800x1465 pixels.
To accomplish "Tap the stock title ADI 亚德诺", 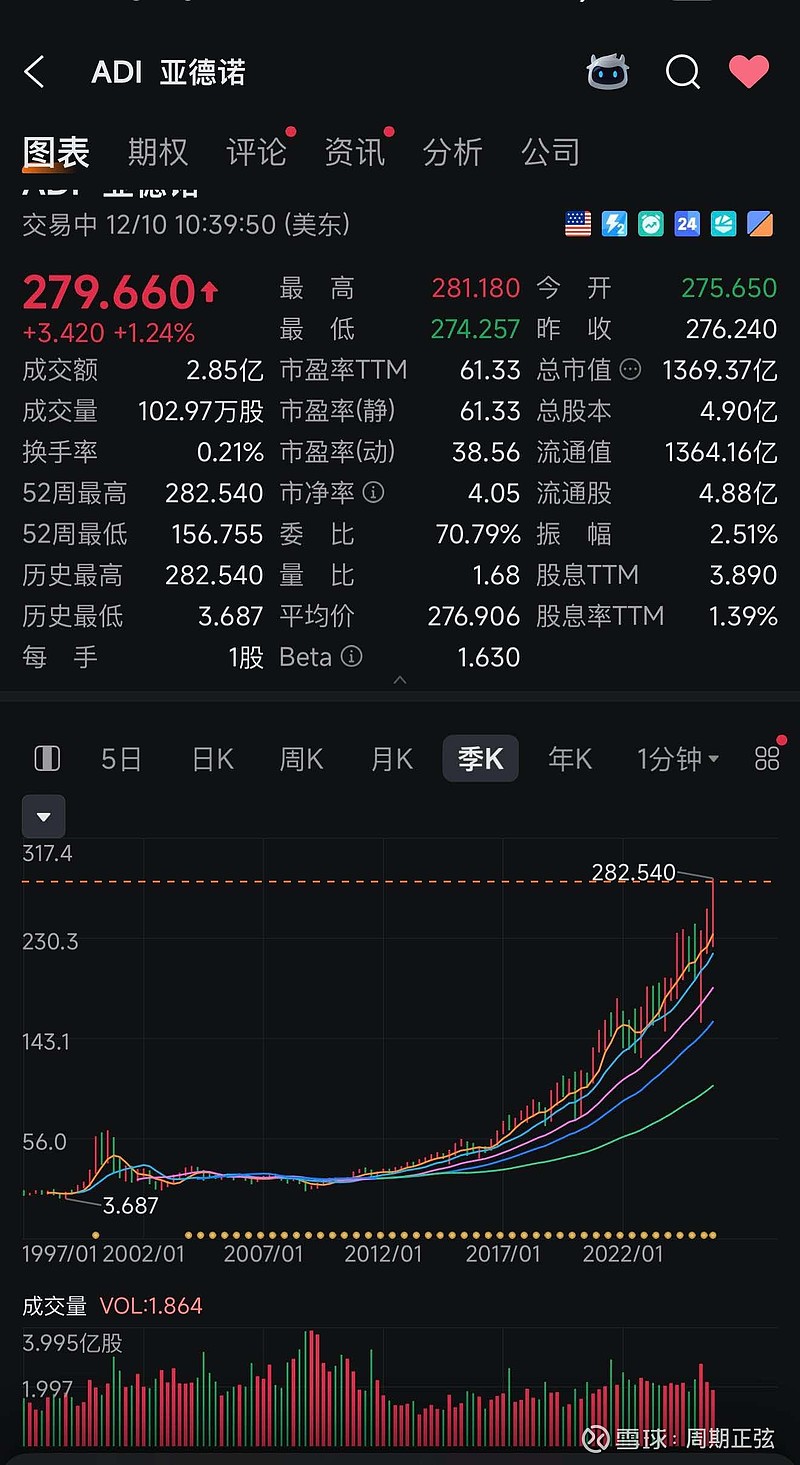I will [x=168, y=72].
